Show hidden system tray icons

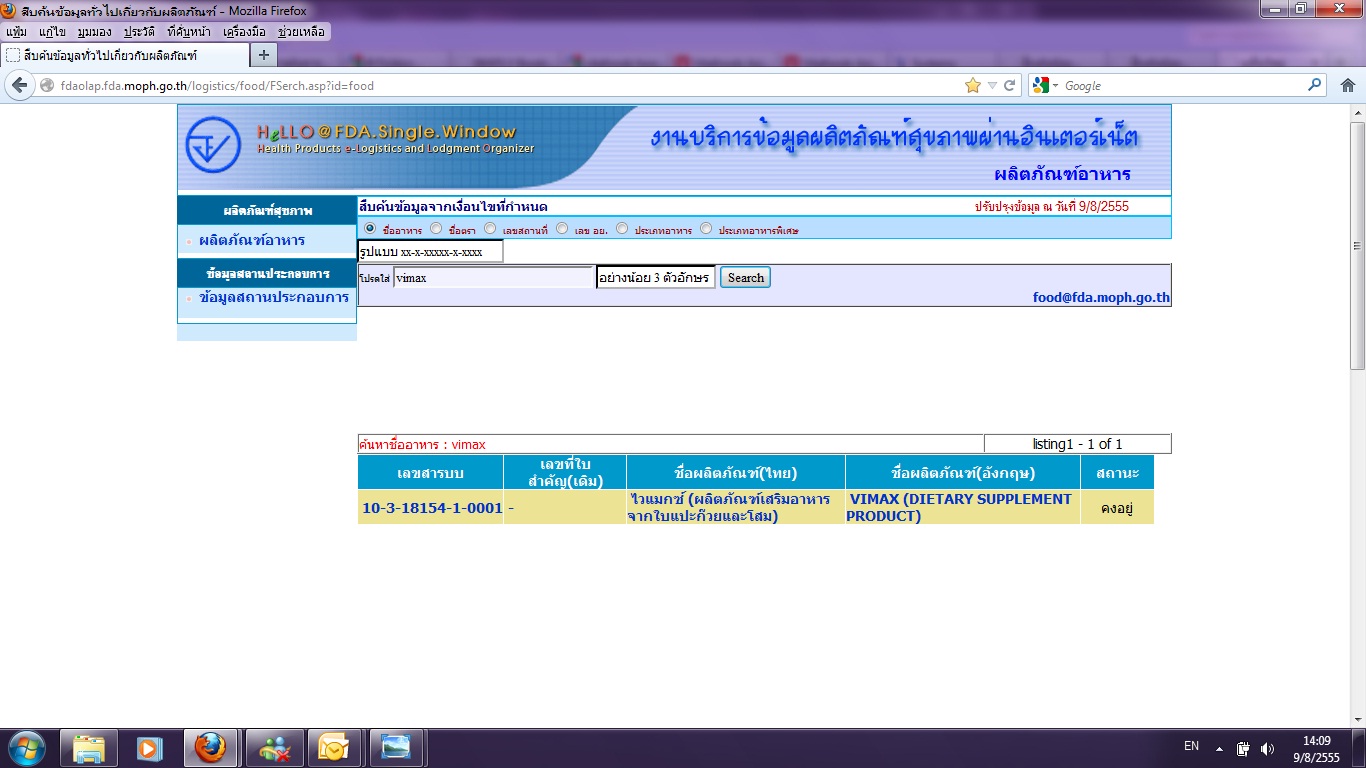coord(1219,748)
